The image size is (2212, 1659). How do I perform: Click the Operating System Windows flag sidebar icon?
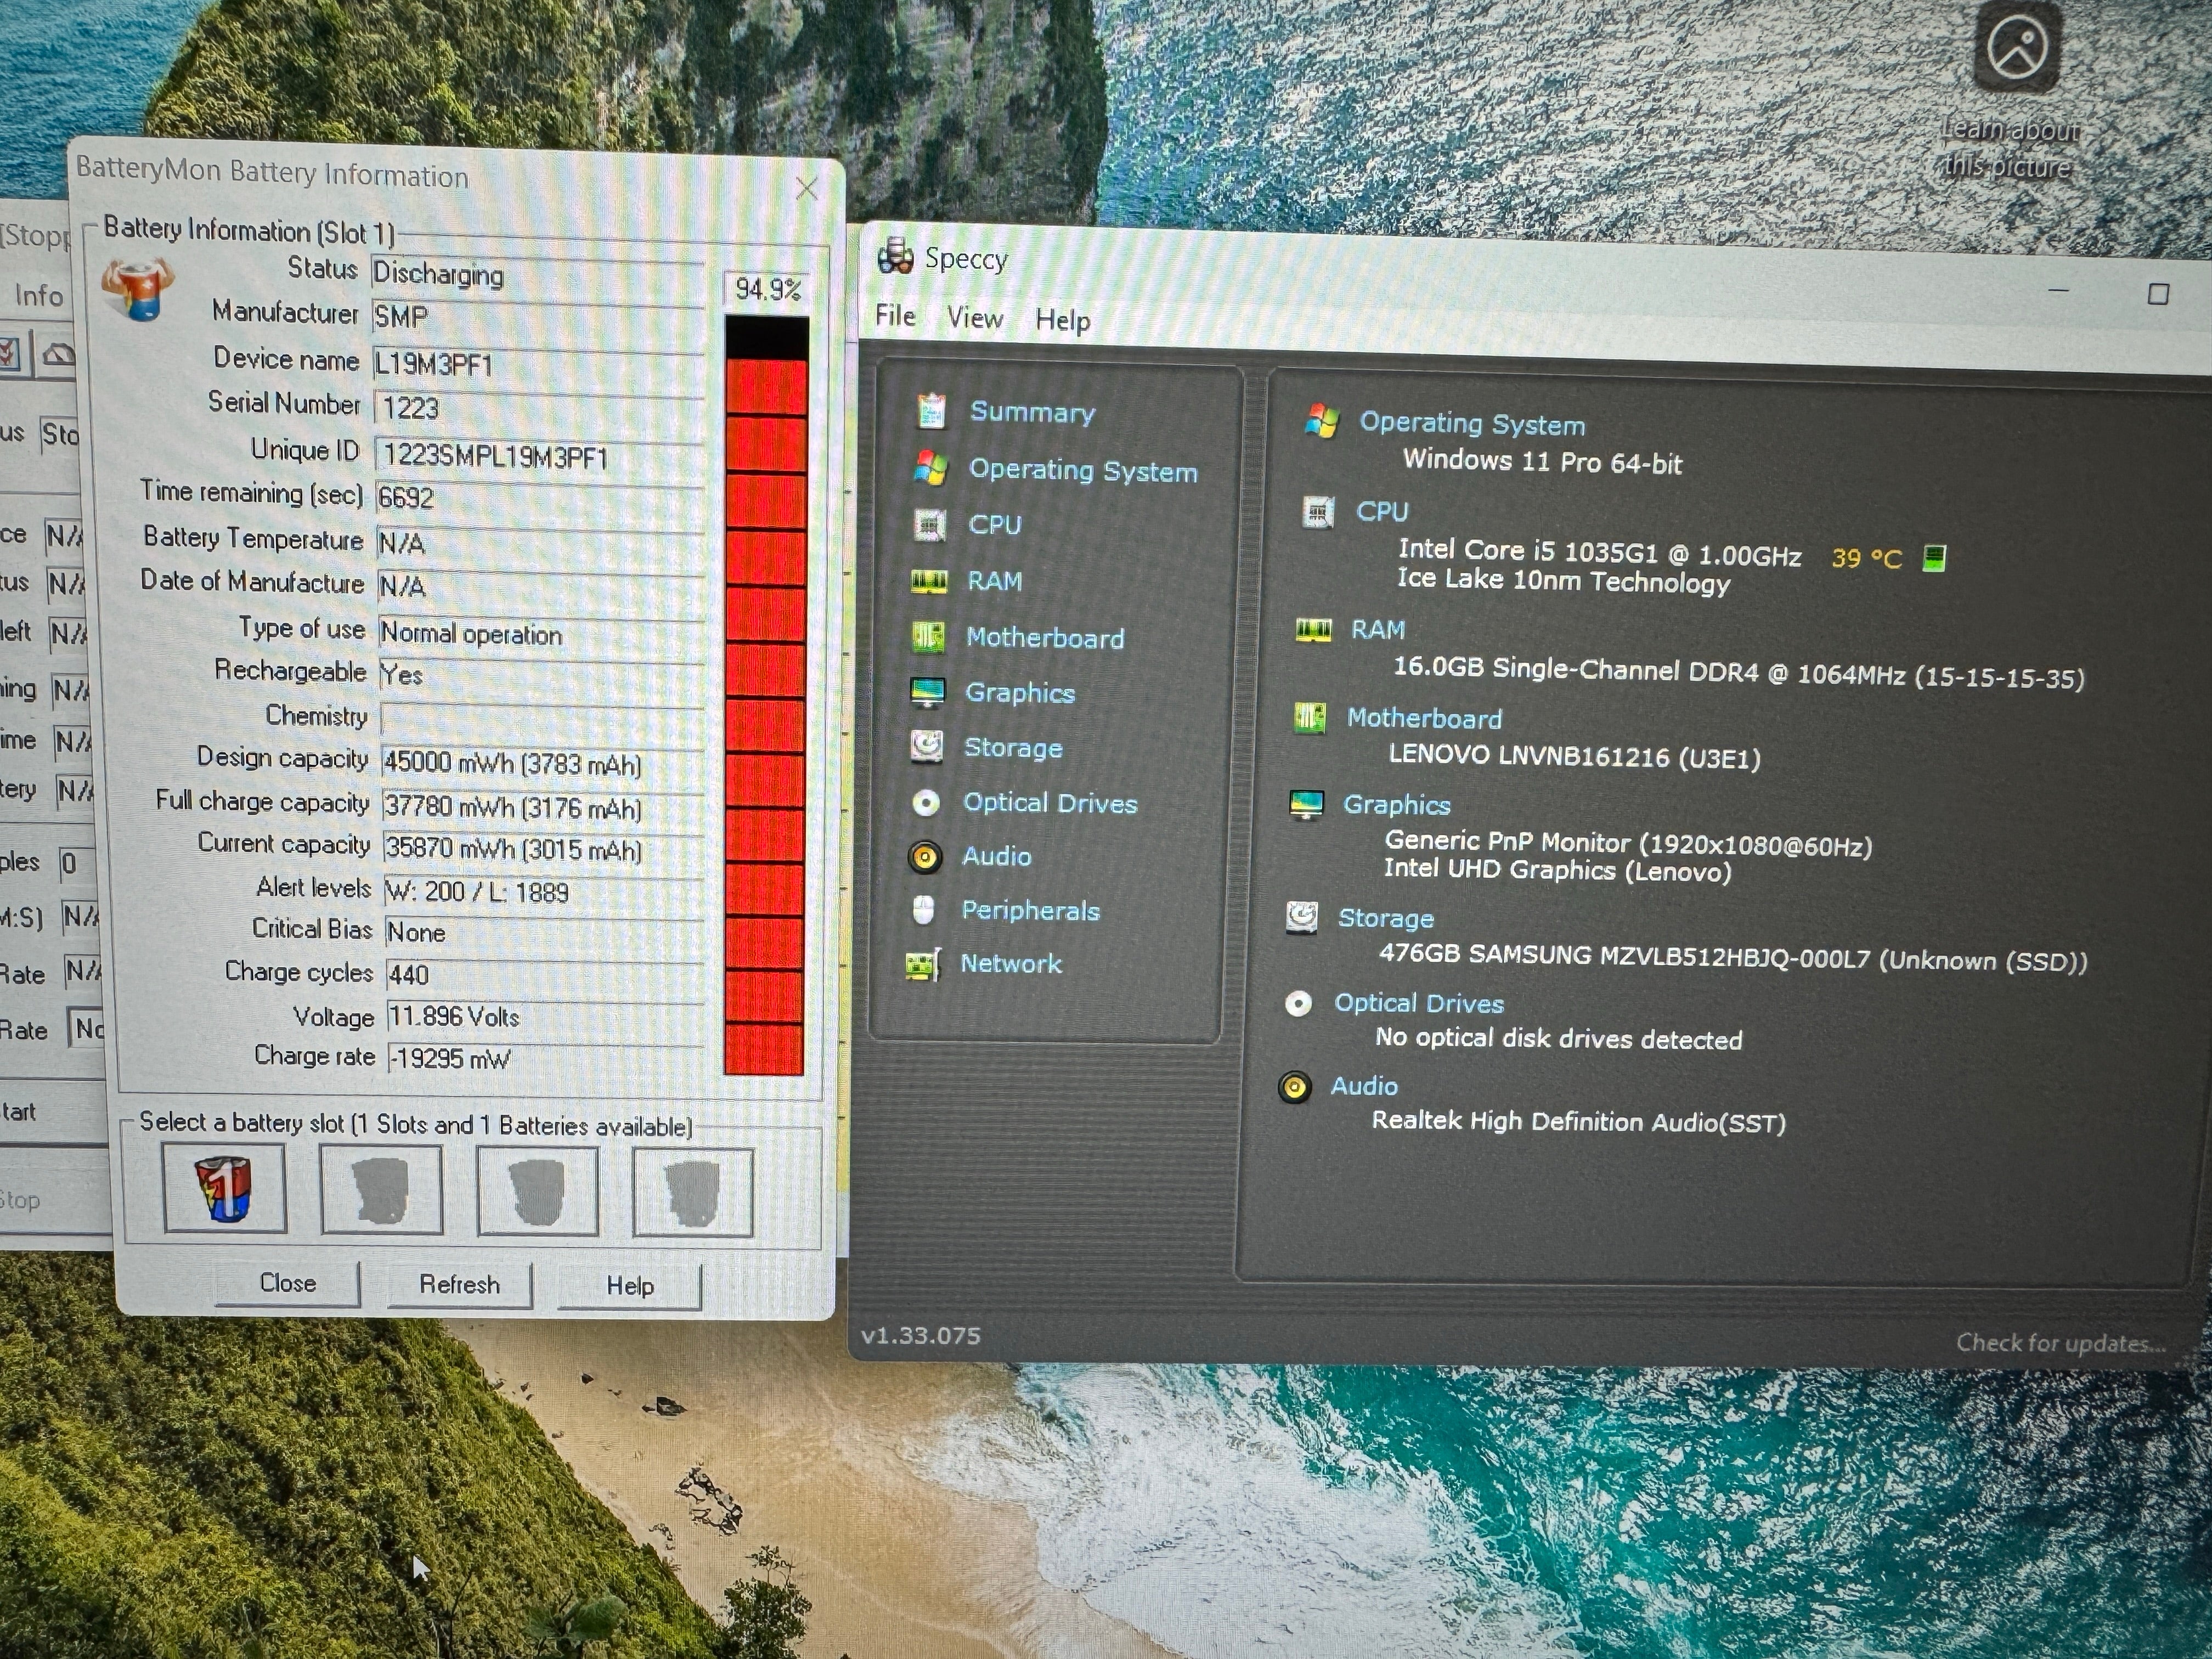pyautogui.click(x=930, y=468)
